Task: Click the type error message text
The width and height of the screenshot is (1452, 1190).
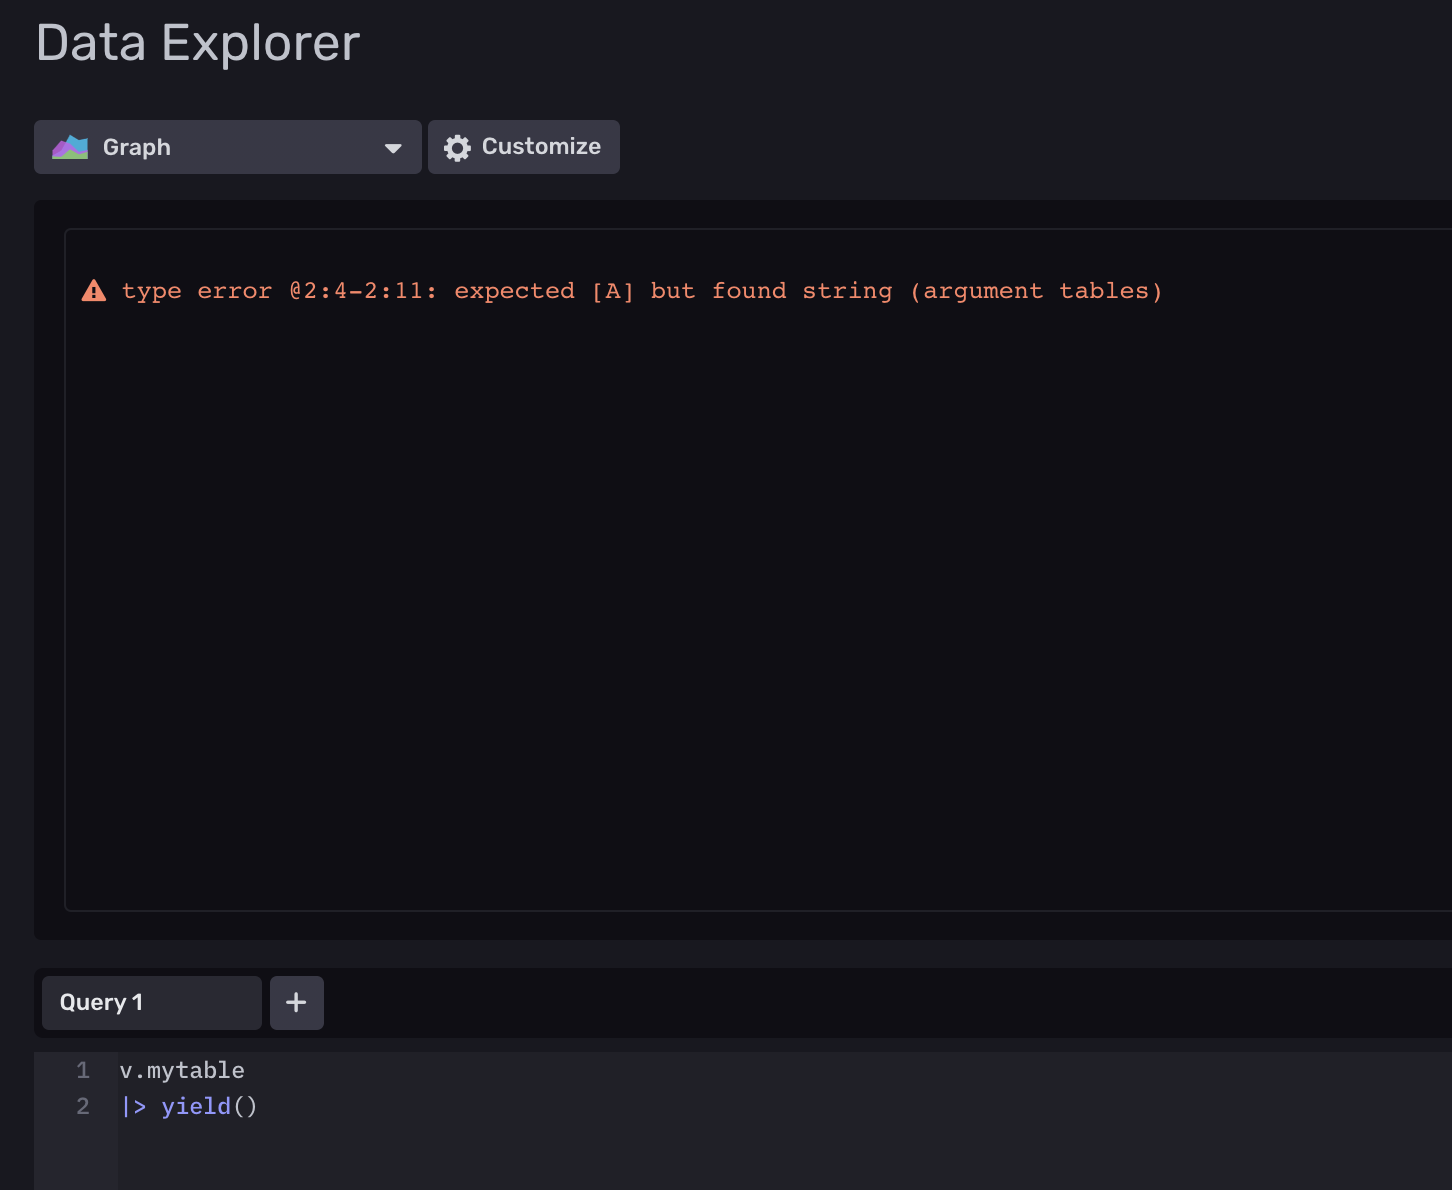Action: tap(640, 290)
